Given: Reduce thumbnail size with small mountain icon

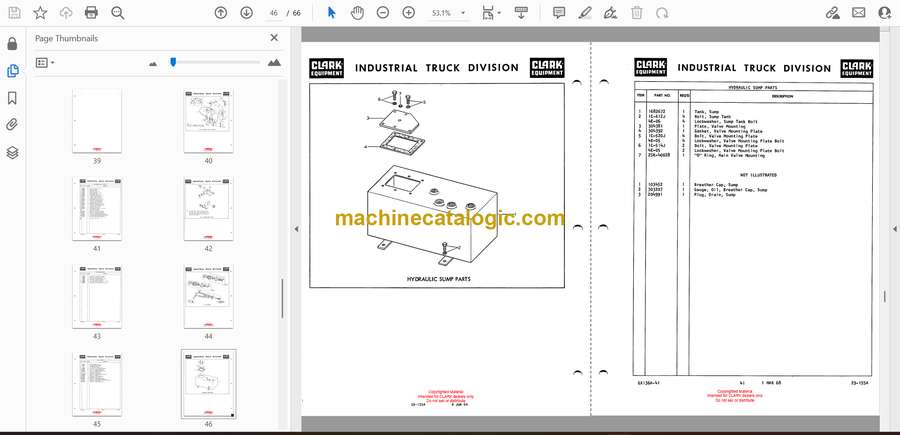Looking at the screenshot, I should (153, 64).
